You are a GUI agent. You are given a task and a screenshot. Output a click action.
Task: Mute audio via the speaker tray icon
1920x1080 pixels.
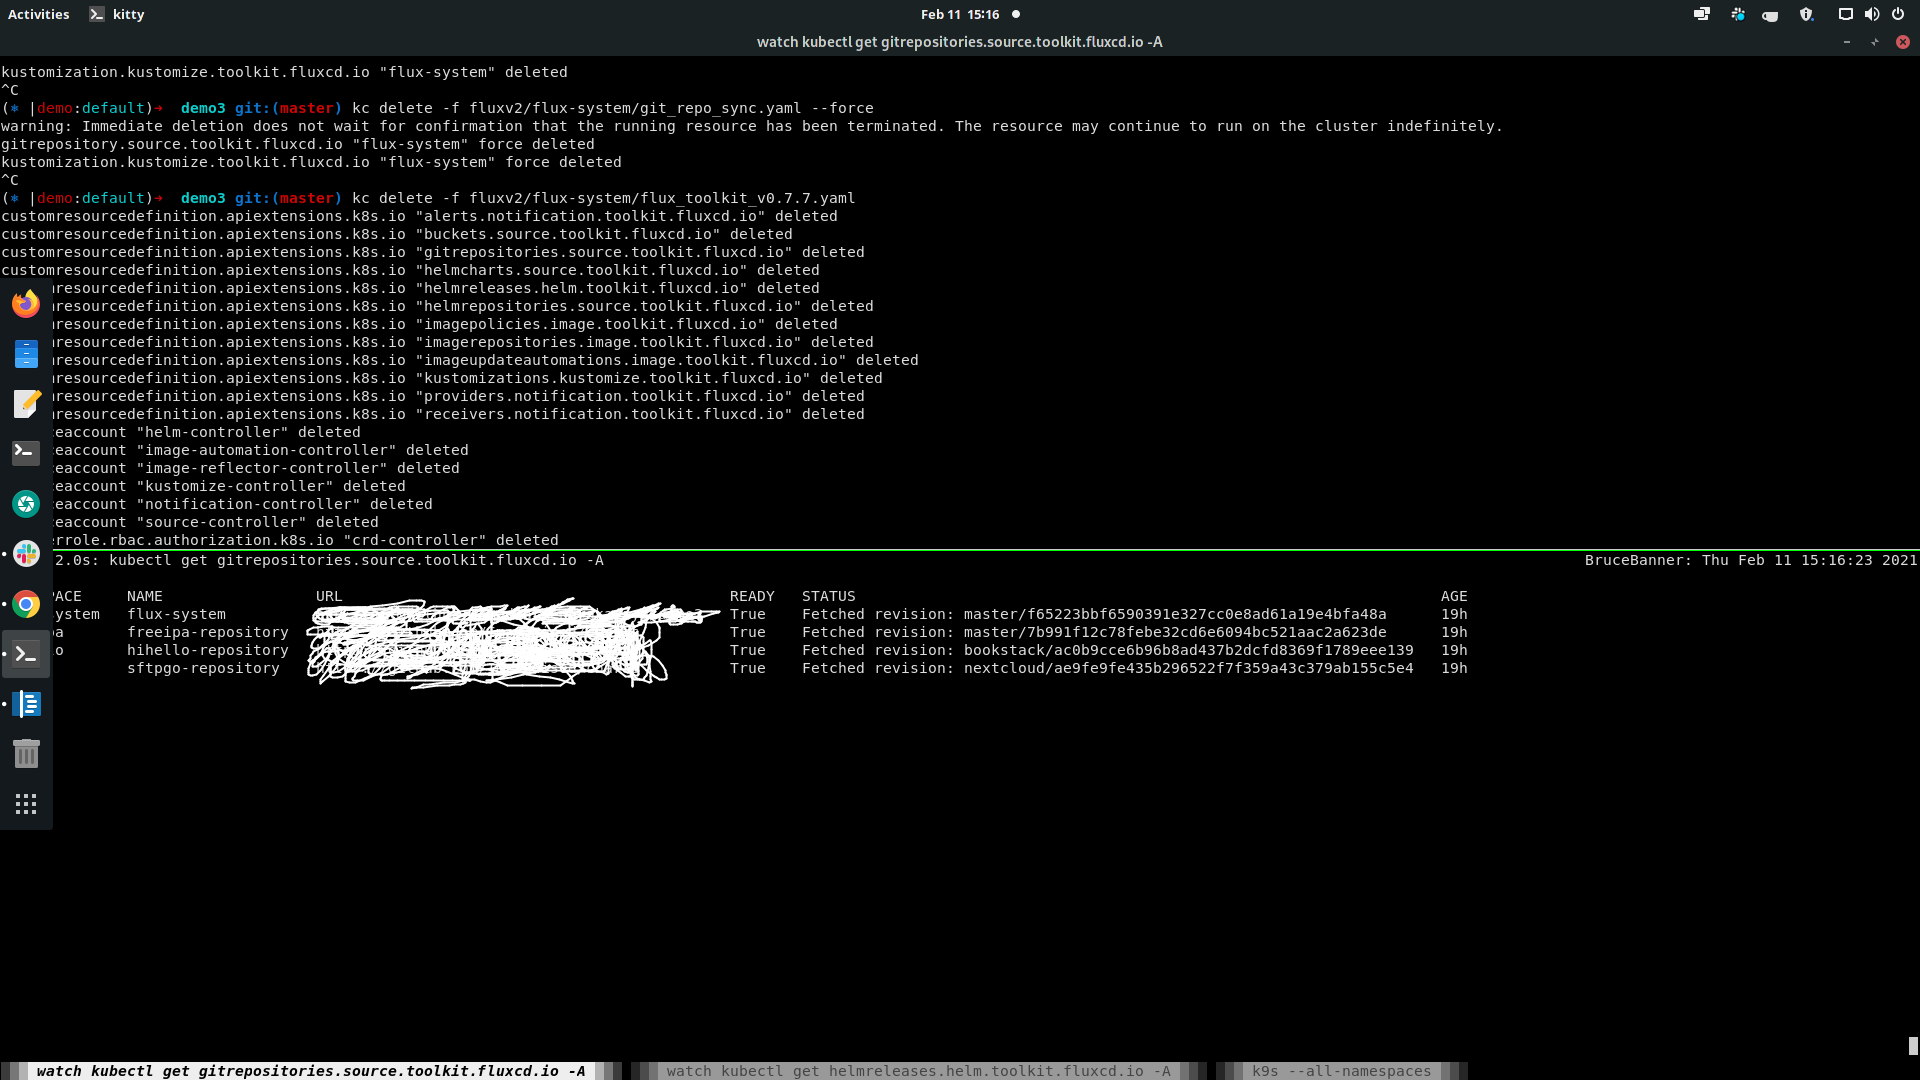click(x=1872, y=14)
